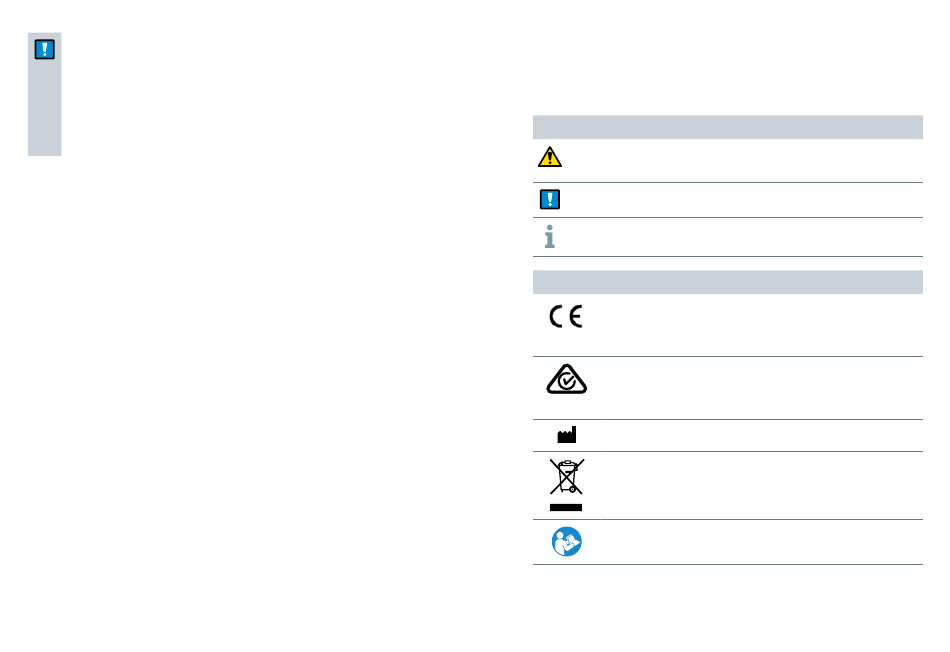This screenshot has width=950, height=652.
Task: Click the gray information 'i' icon
Action: point(549,236)
